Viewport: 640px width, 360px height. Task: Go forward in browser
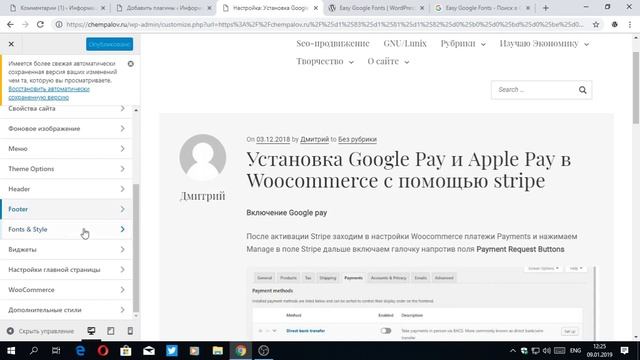point(25,24)
